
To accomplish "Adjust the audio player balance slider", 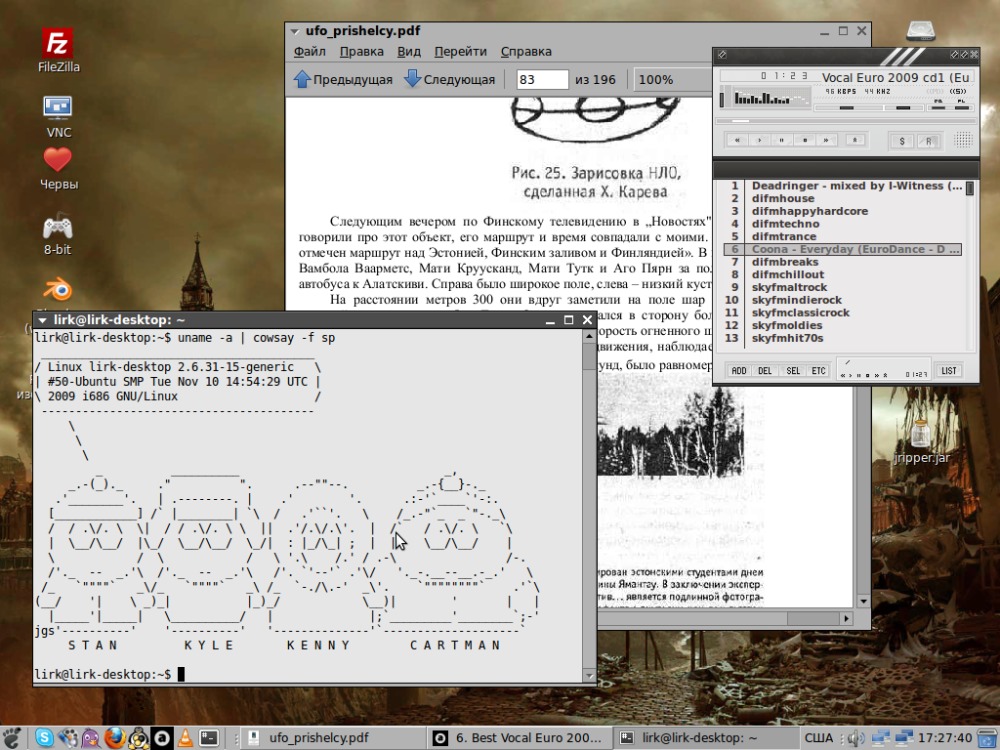I will (903, 108).
